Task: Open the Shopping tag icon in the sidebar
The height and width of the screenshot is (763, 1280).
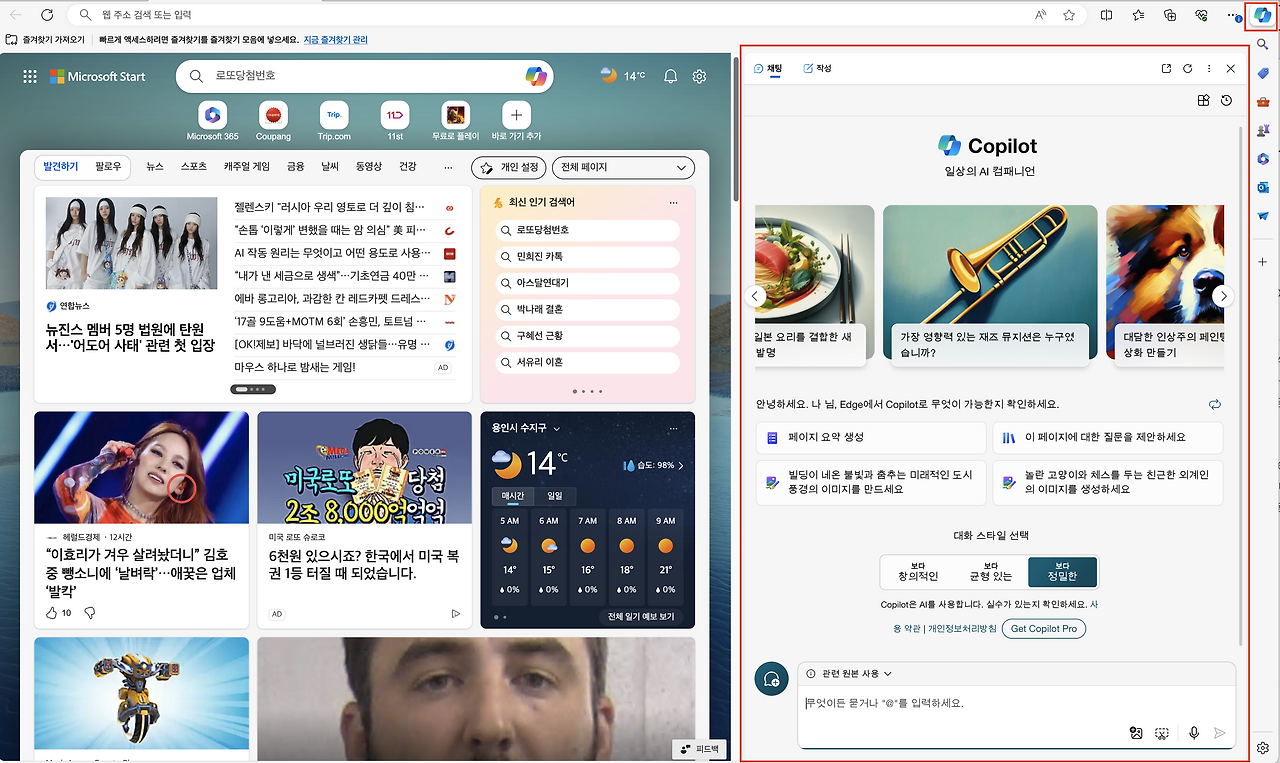Action: (1263, 74)
